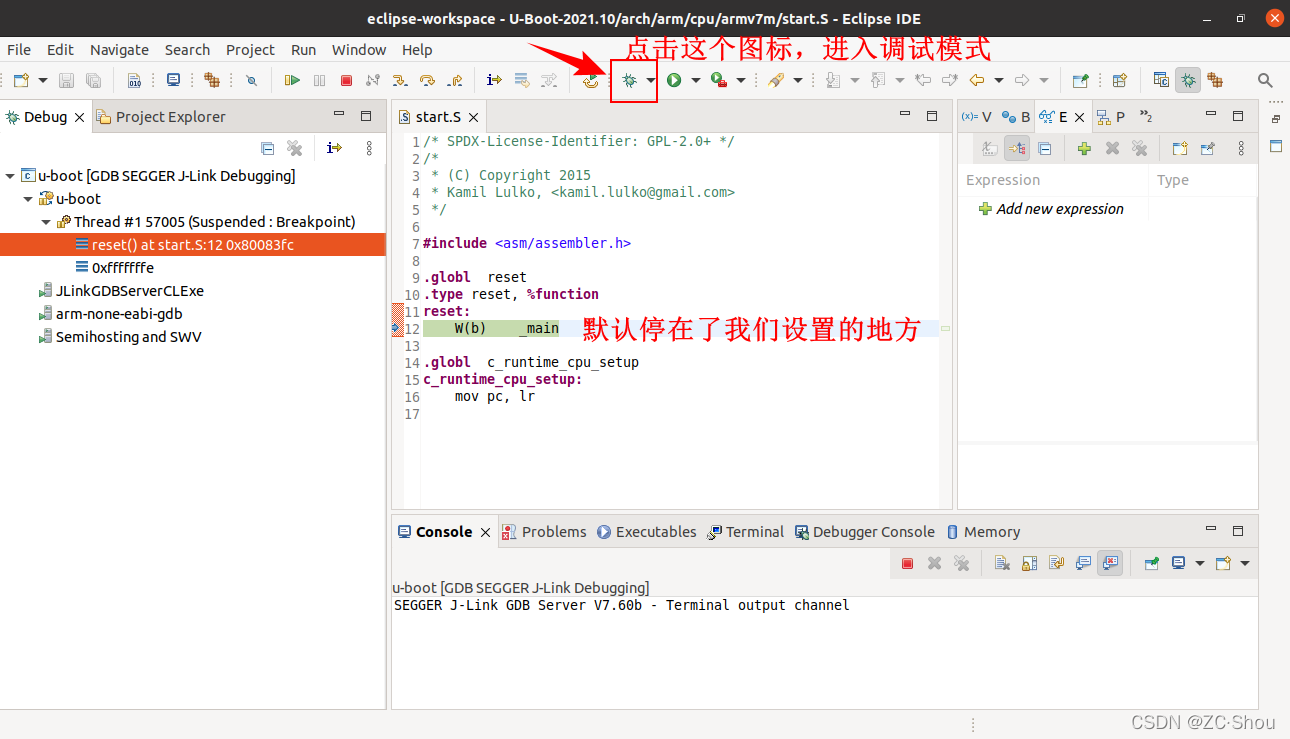Switch to the Variables (V) tab

tap(976, 117)
